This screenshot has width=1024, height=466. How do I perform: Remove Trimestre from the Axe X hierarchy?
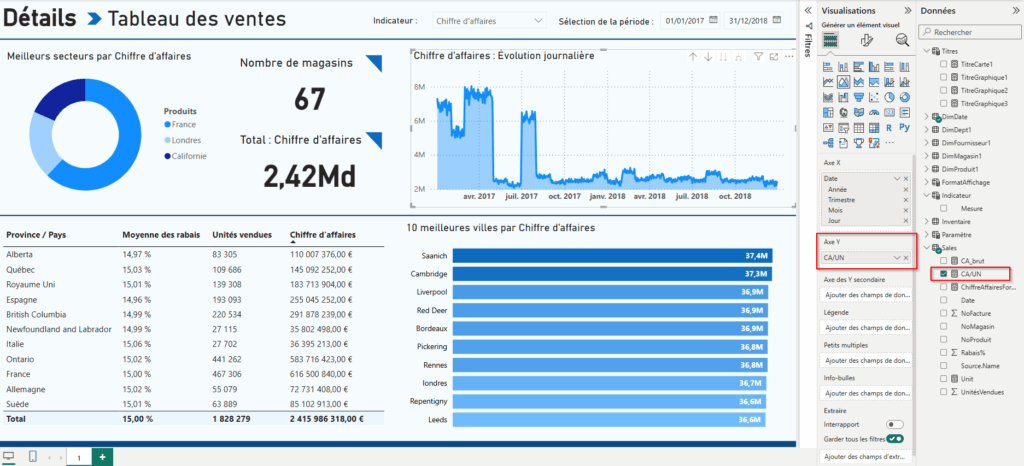[906, 200]
